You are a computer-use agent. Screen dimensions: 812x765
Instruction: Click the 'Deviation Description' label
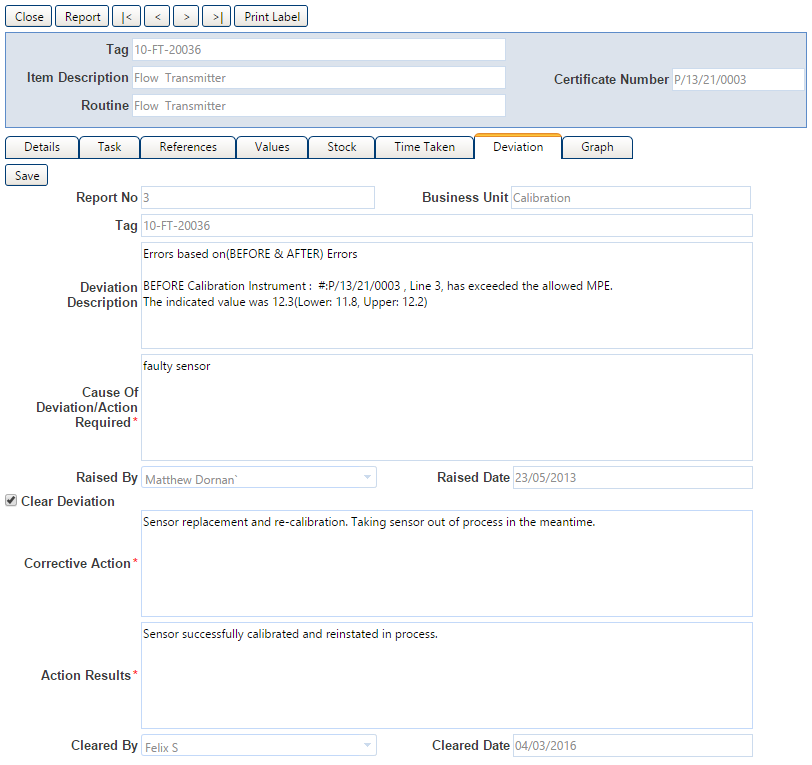tap(103, 295)
